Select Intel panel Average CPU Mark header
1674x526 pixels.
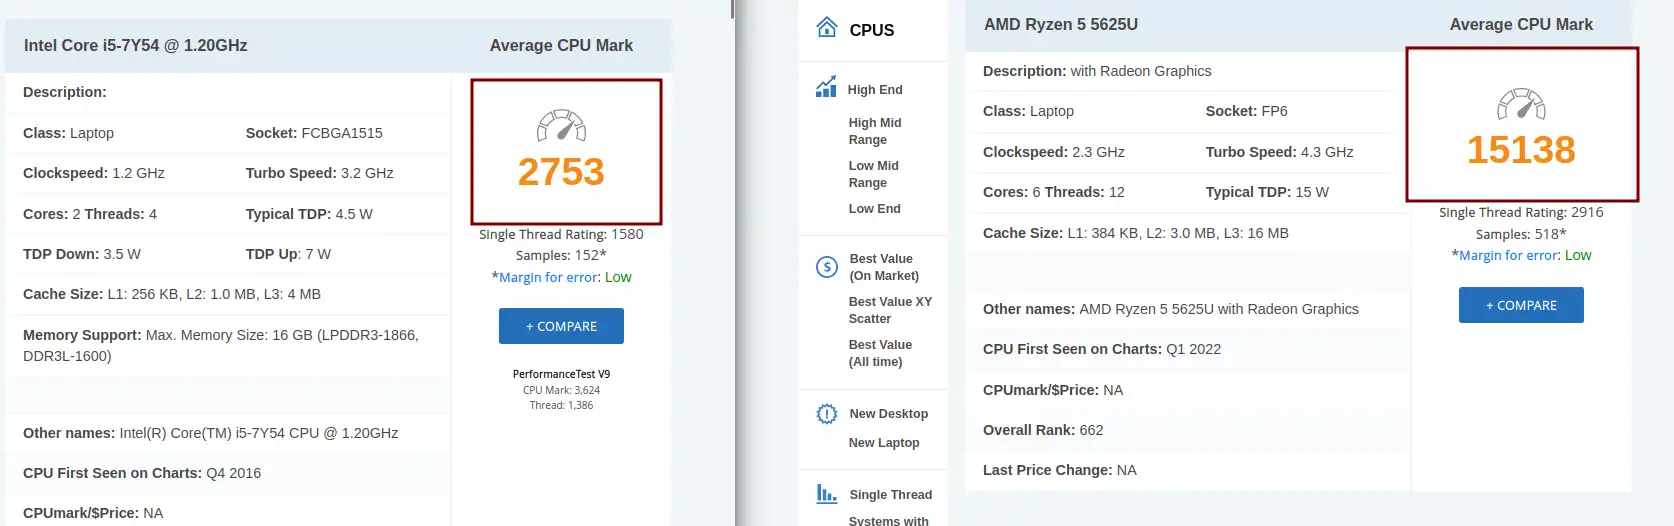(561, 45)
